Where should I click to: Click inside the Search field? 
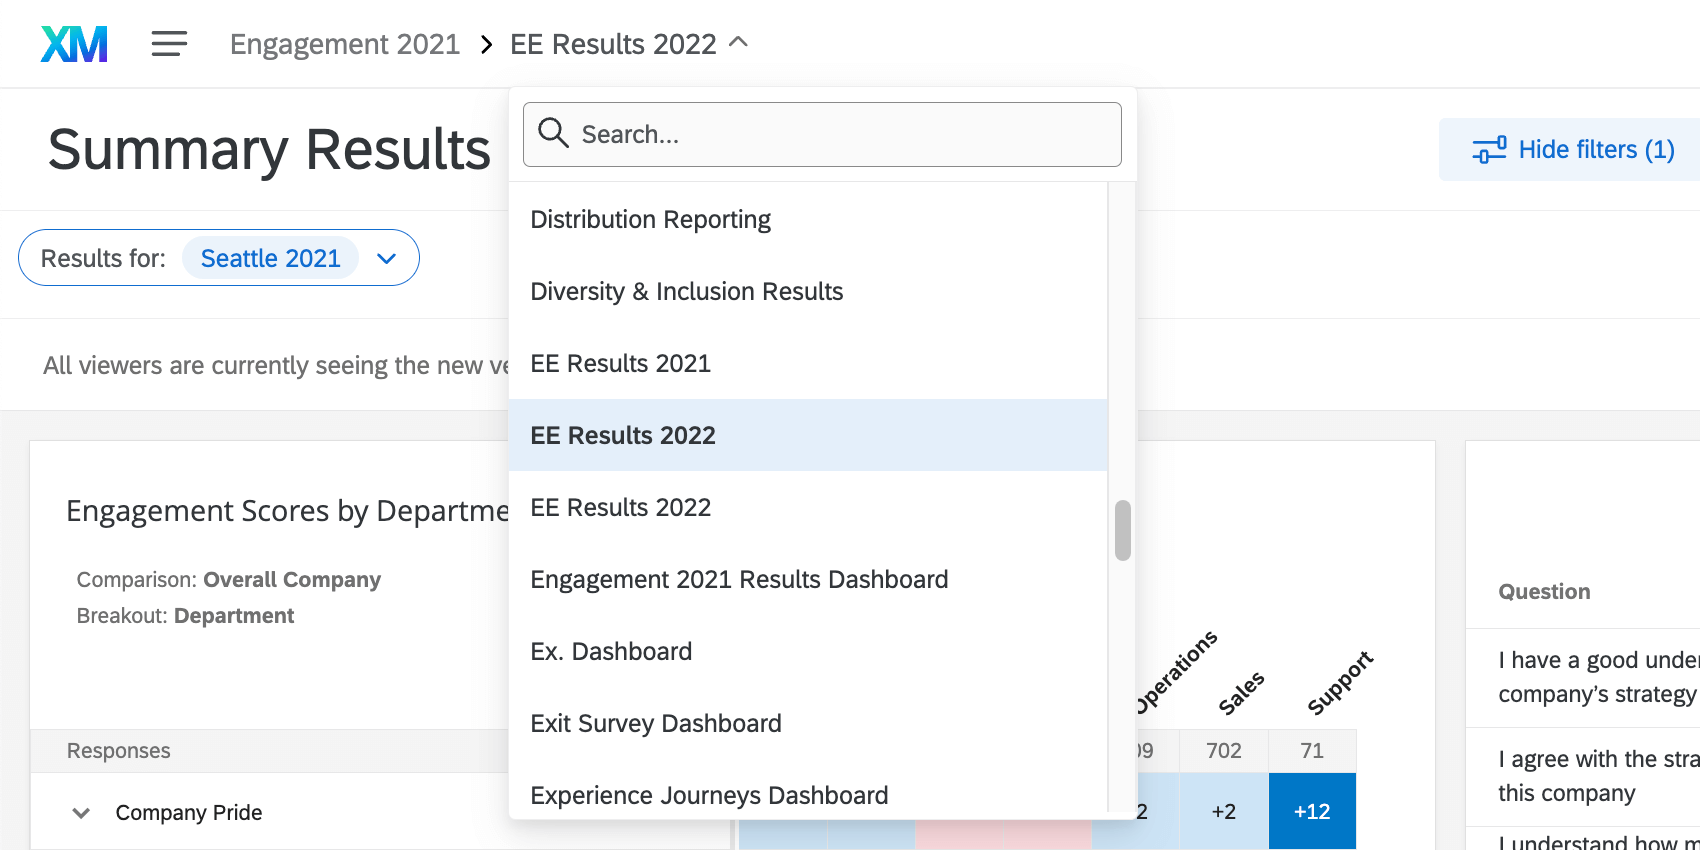[x=822, y=134]
